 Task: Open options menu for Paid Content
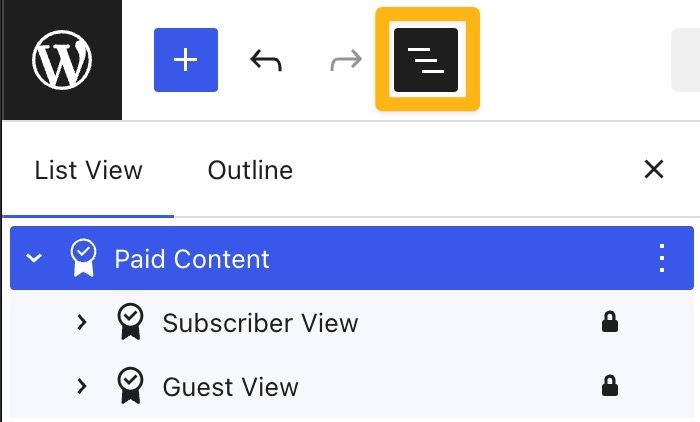point(660,258)
